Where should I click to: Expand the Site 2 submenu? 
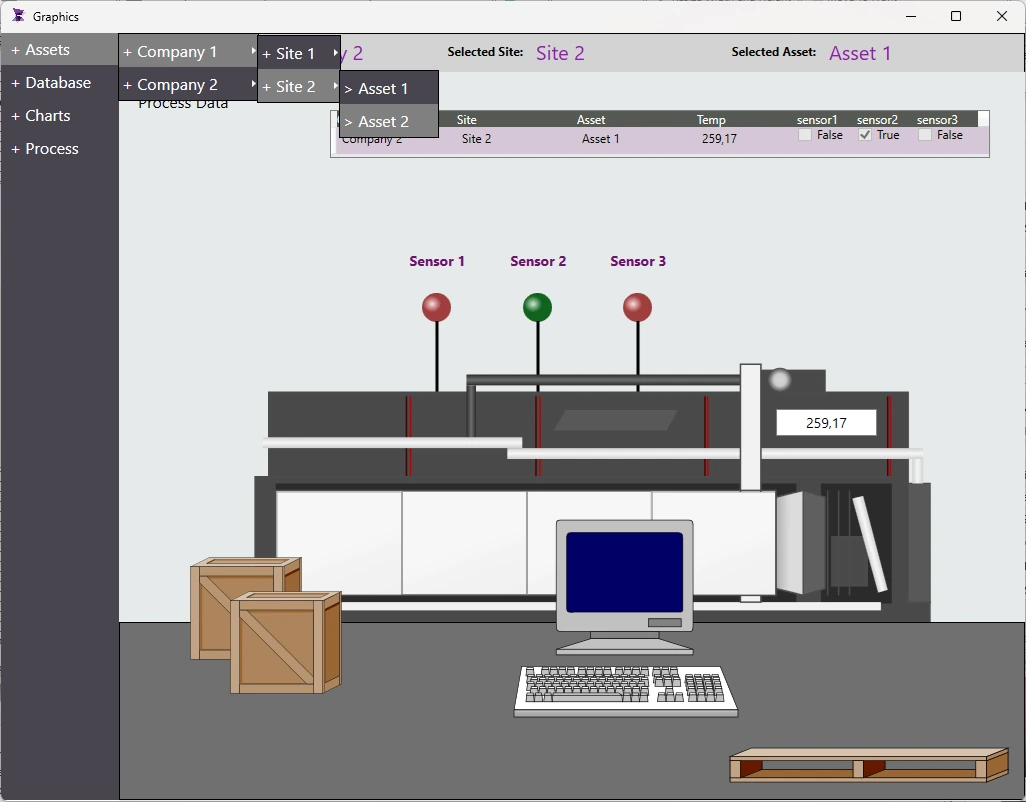(299, 86)
